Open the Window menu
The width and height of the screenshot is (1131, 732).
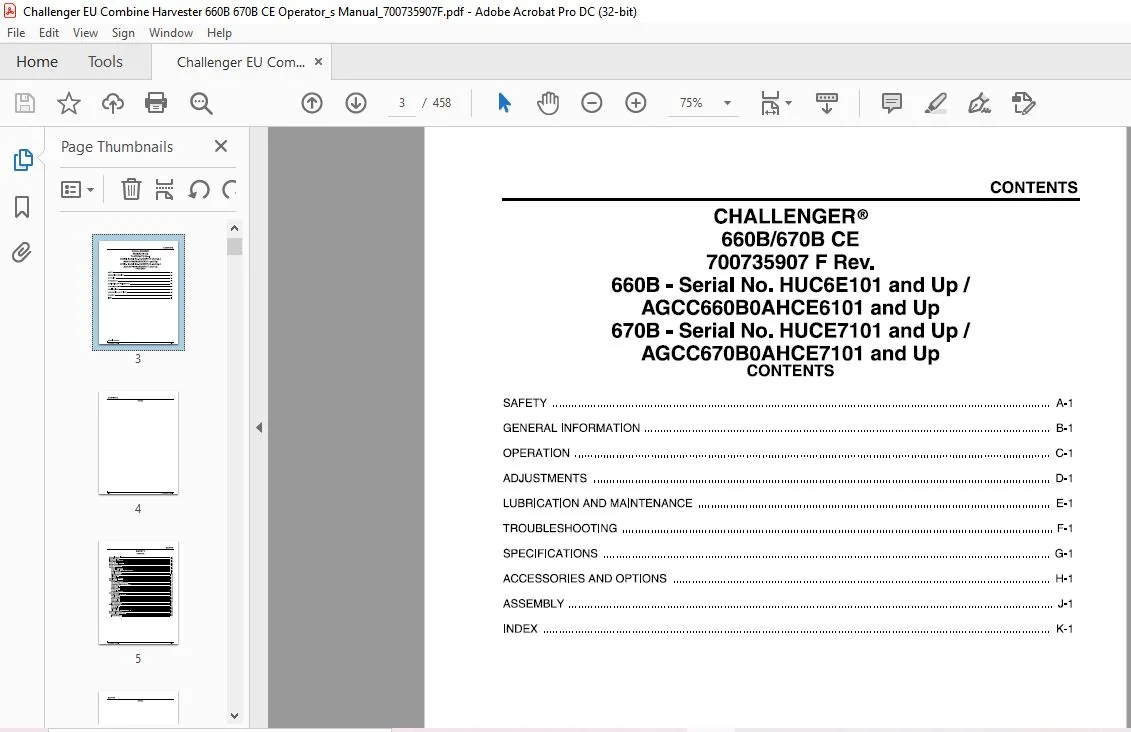coord(171,32)
